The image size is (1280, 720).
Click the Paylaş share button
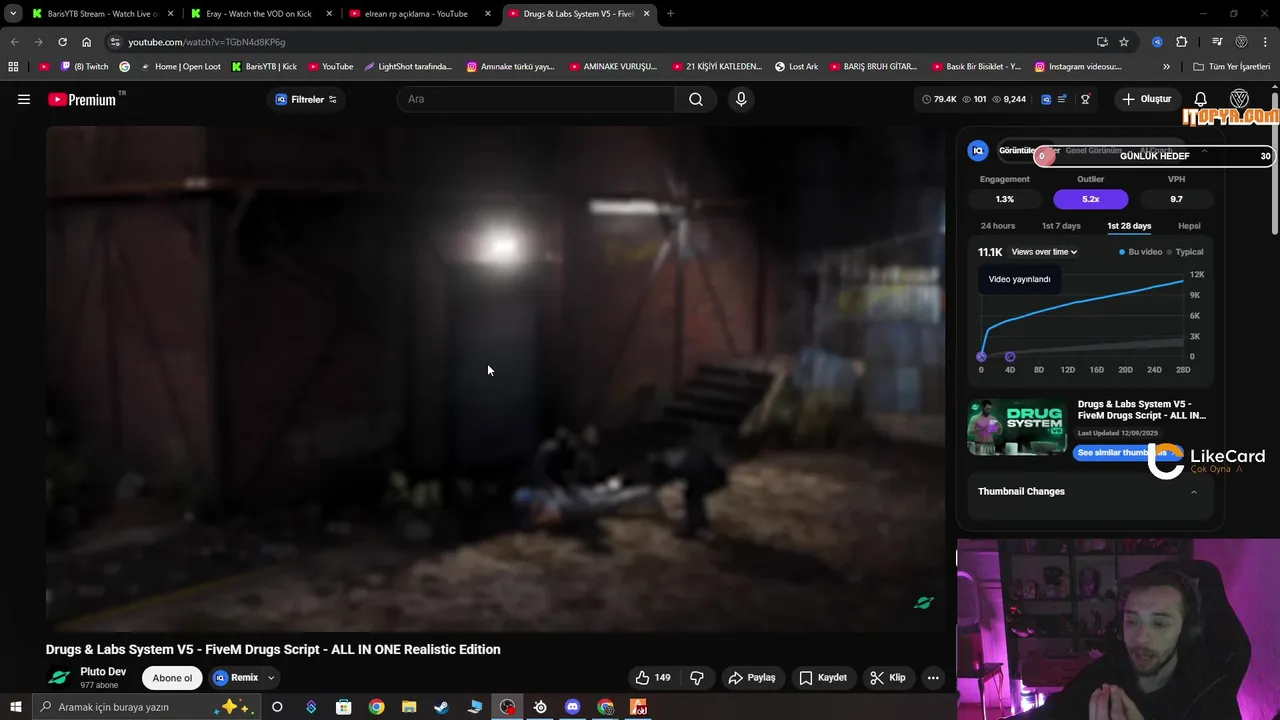[x=752, y=677]
